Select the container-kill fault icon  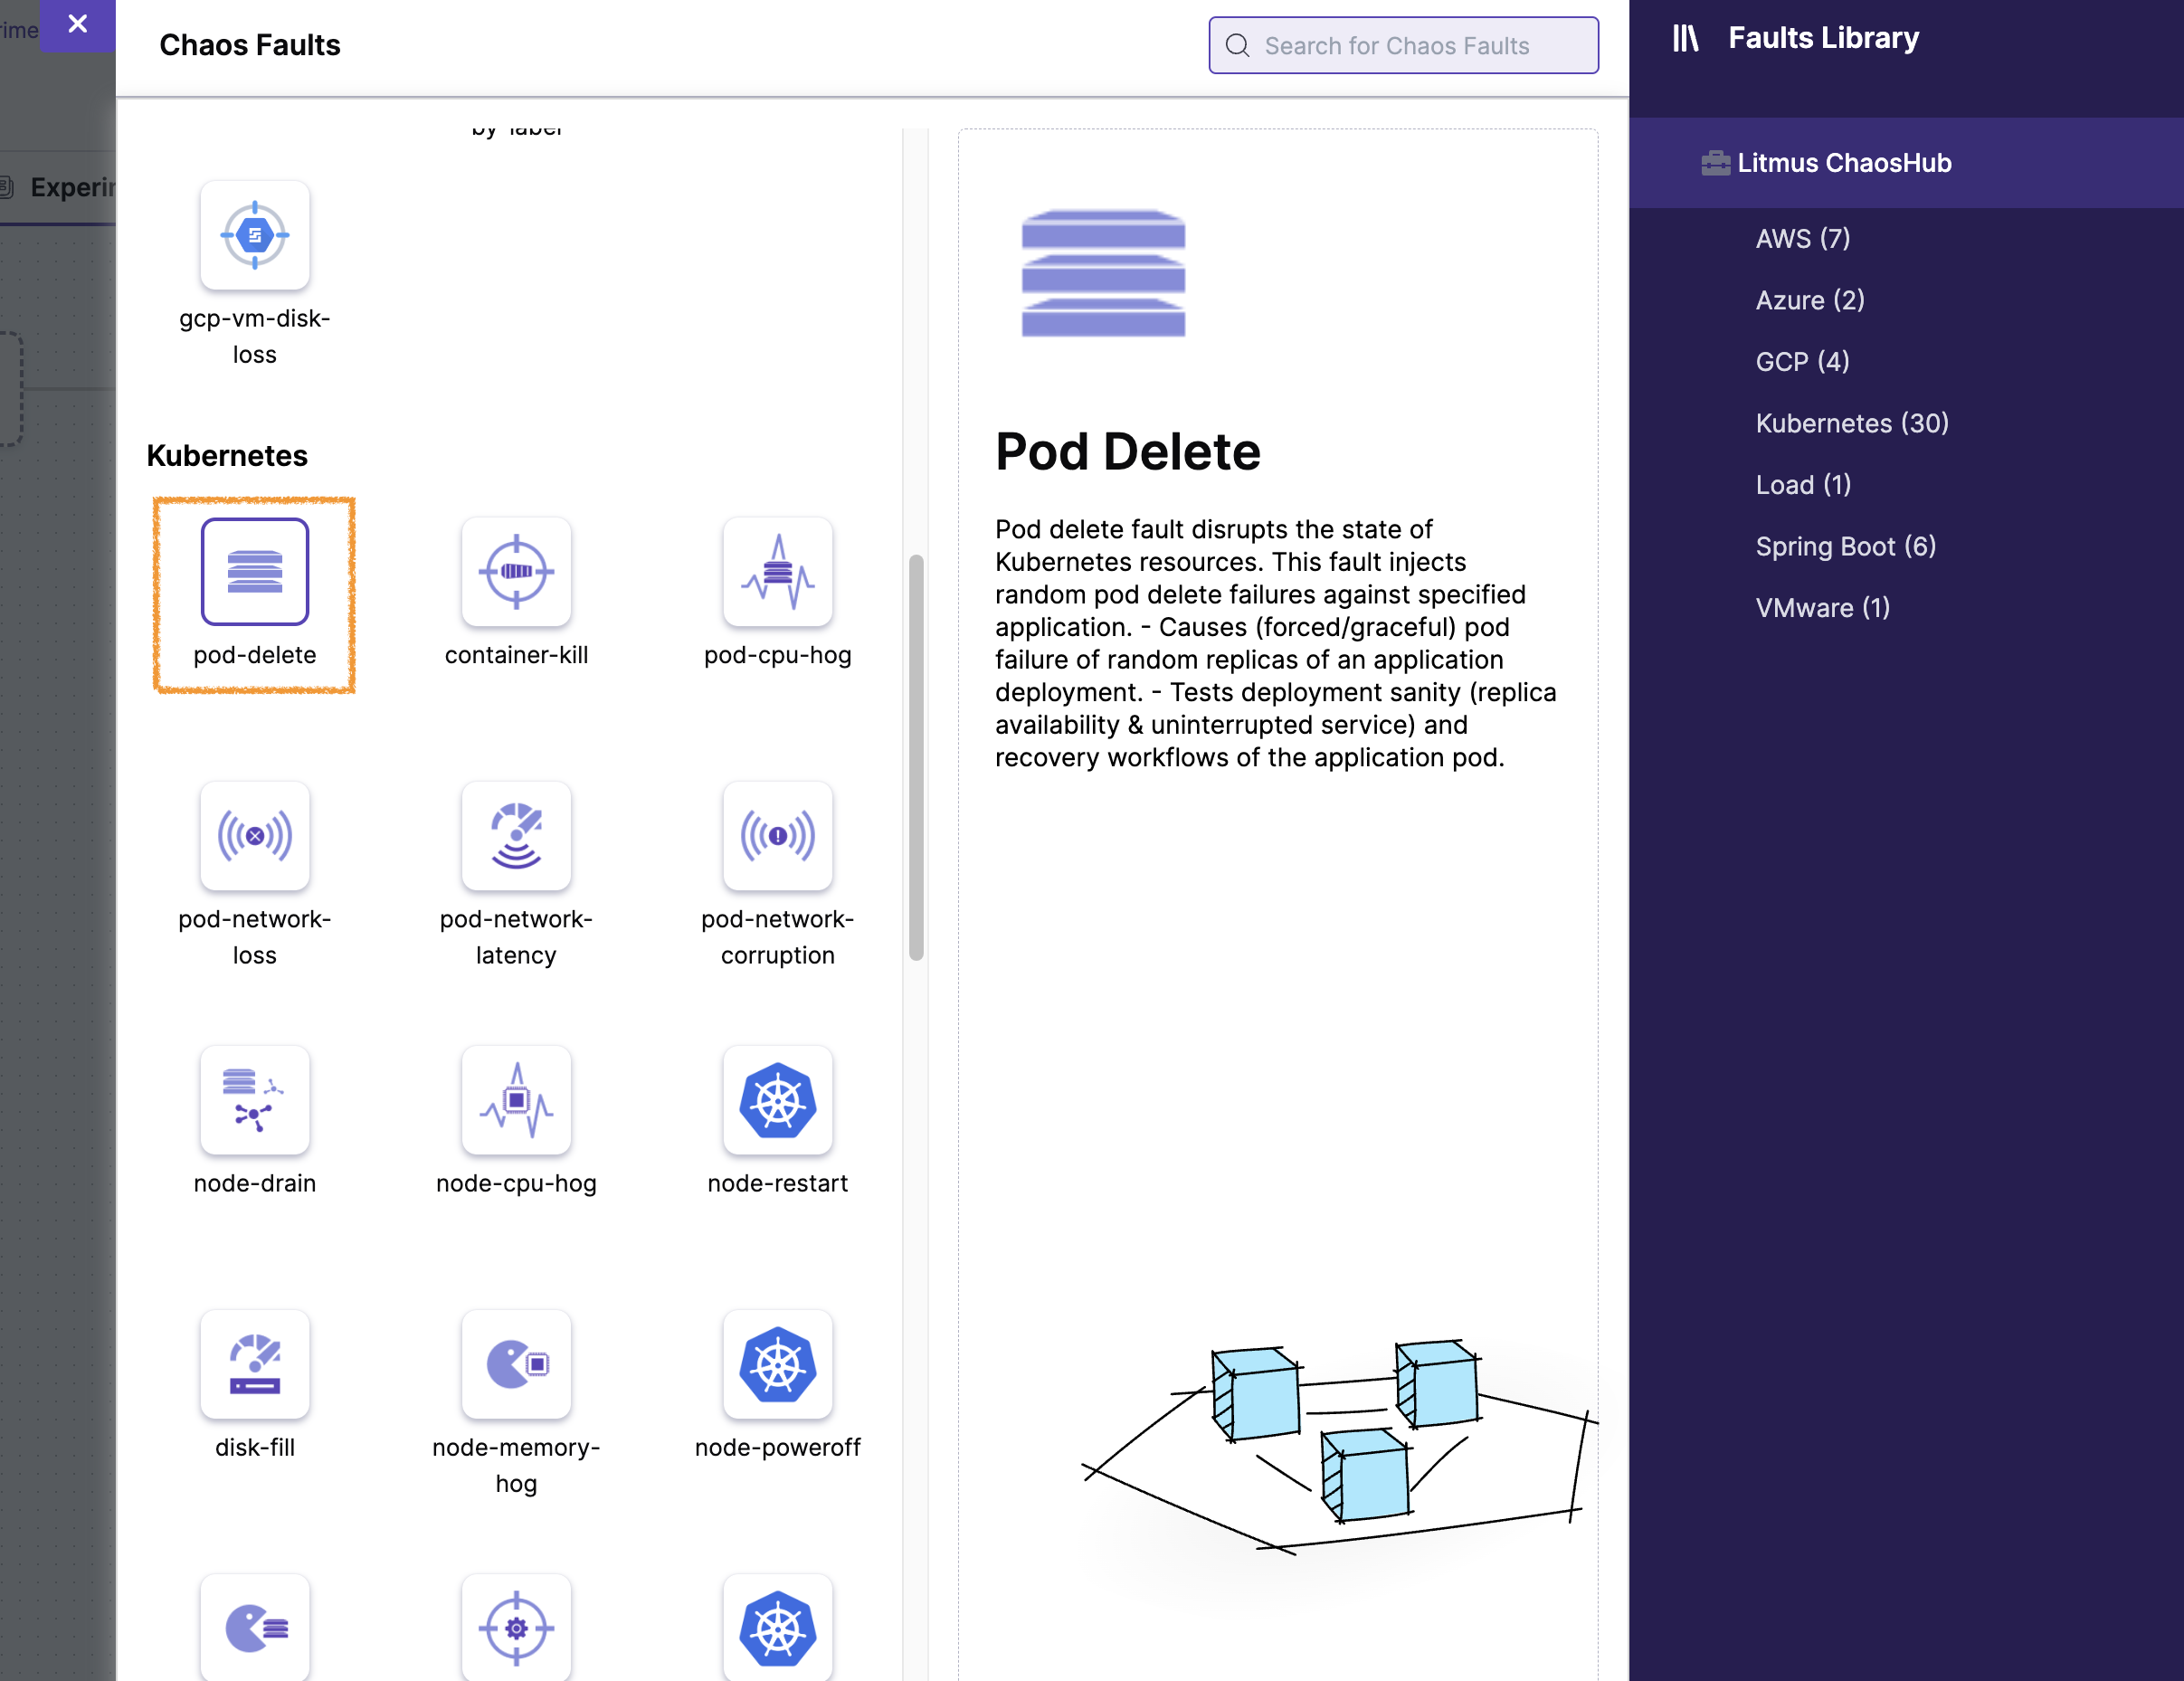click(516, 571)
